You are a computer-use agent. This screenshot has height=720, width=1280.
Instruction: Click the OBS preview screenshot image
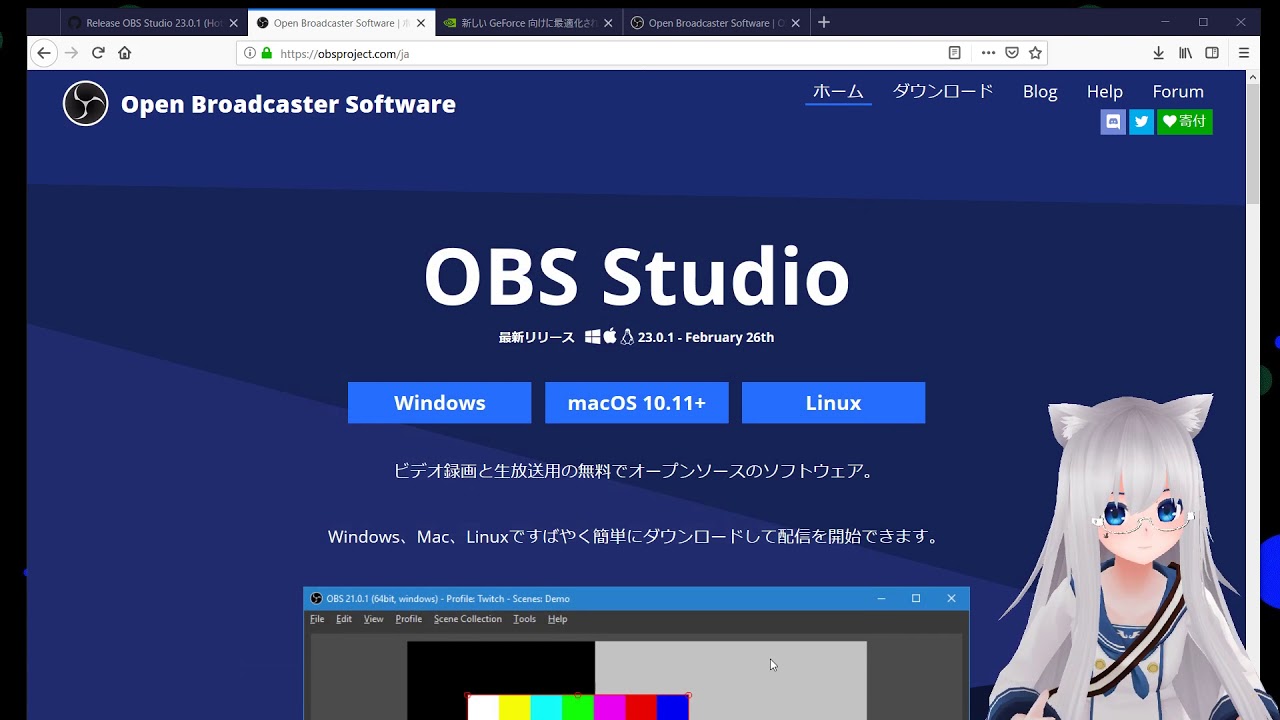(x=636, y=653)
